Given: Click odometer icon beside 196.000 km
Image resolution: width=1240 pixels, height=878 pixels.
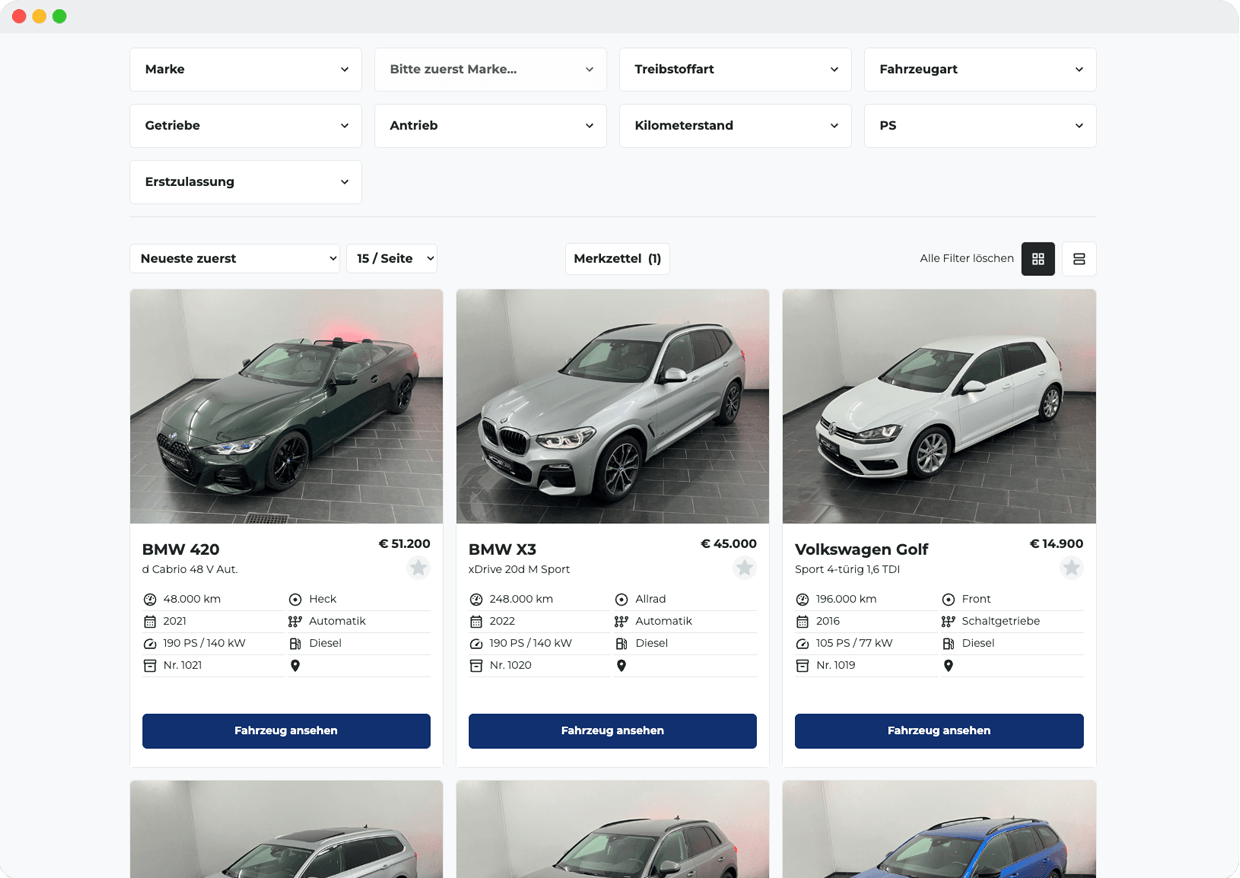Looking at the screenshot, I should 802,599.
